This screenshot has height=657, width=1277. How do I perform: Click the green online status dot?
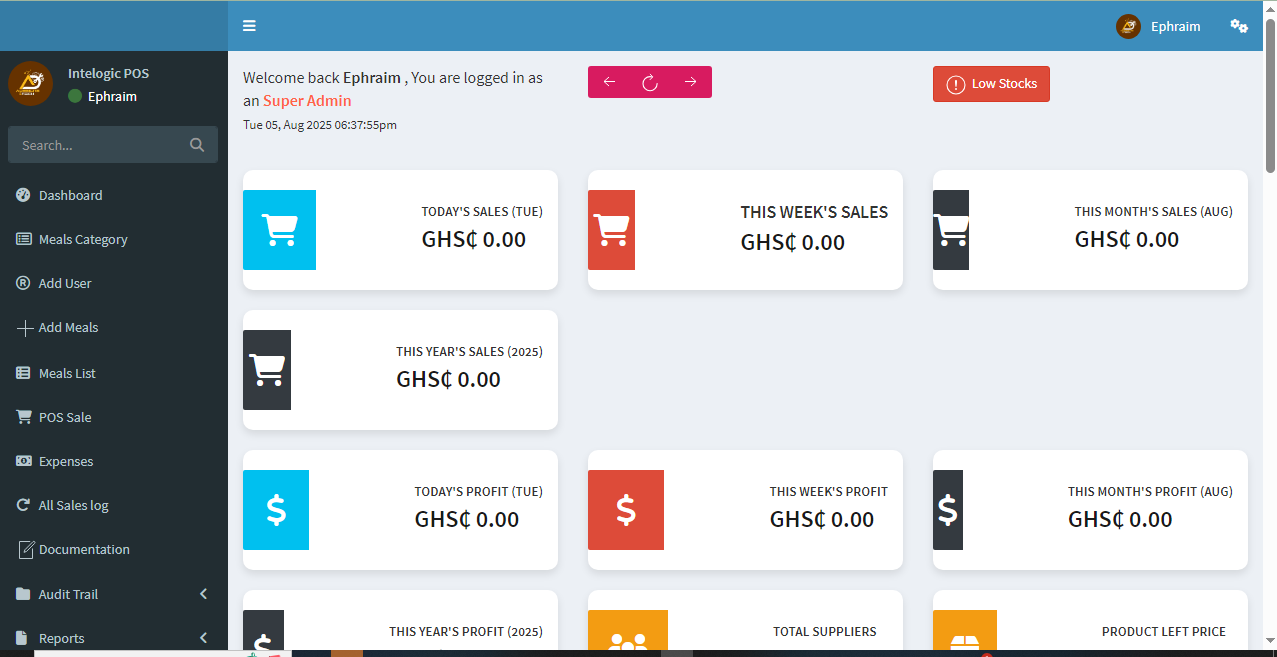[75, 97]
